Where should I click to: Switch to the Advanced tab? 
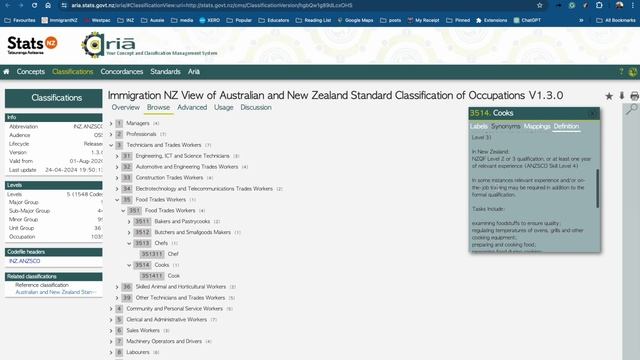(x=192, y=107)
